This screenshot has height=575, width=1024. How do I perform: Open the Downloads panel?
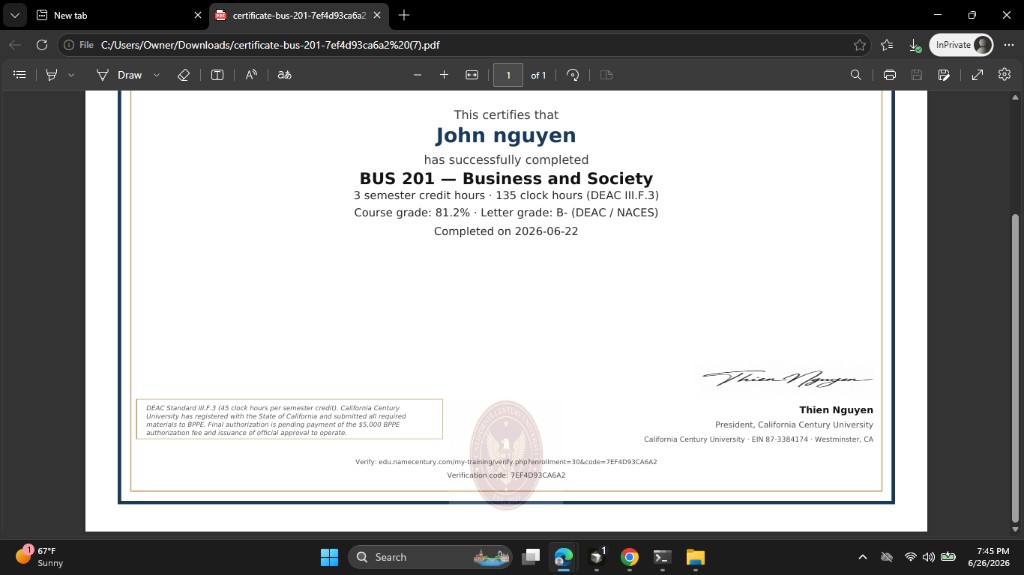coord(915,45)
